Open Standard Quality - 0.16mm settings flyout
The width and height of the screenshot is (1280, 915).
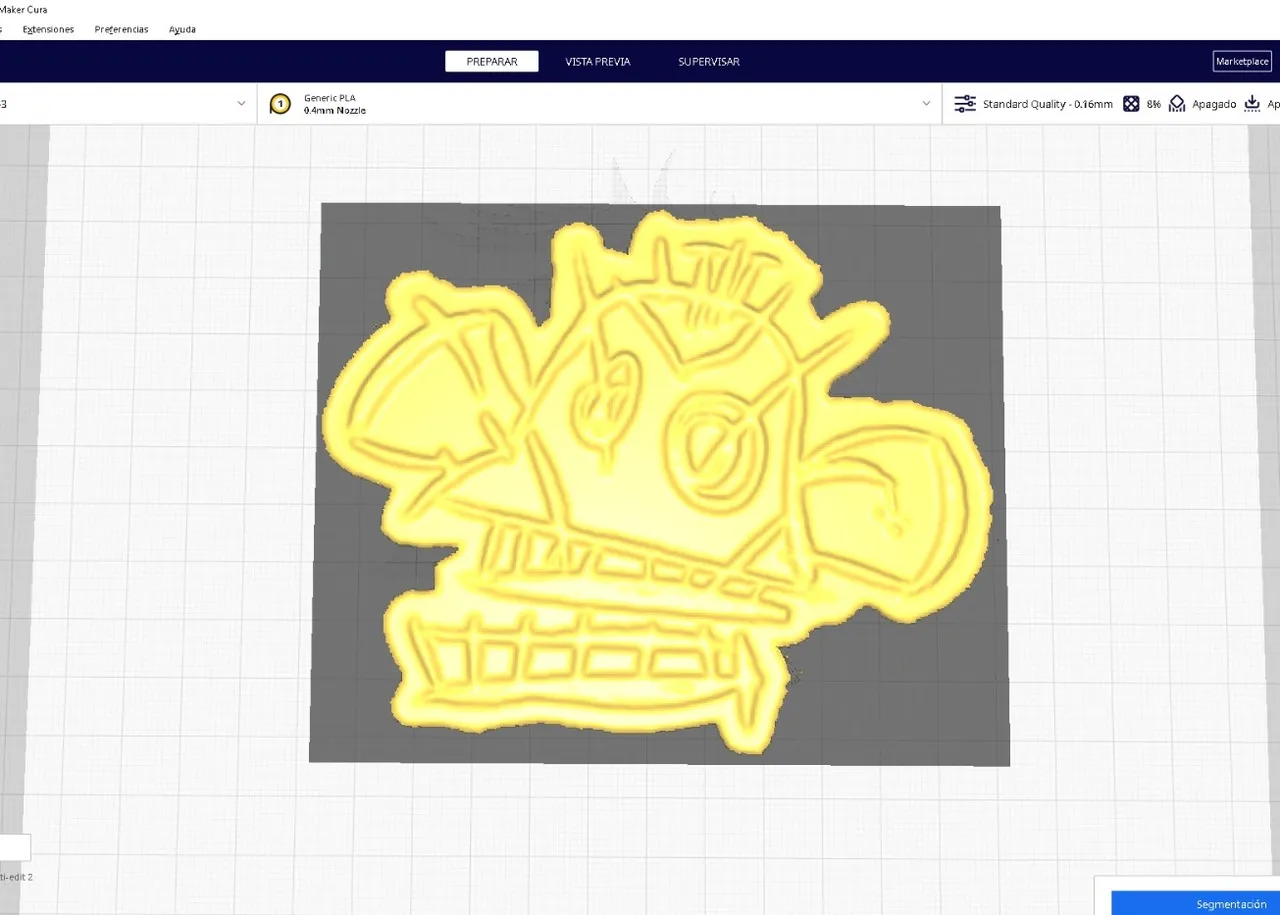tap(1046, 103)
